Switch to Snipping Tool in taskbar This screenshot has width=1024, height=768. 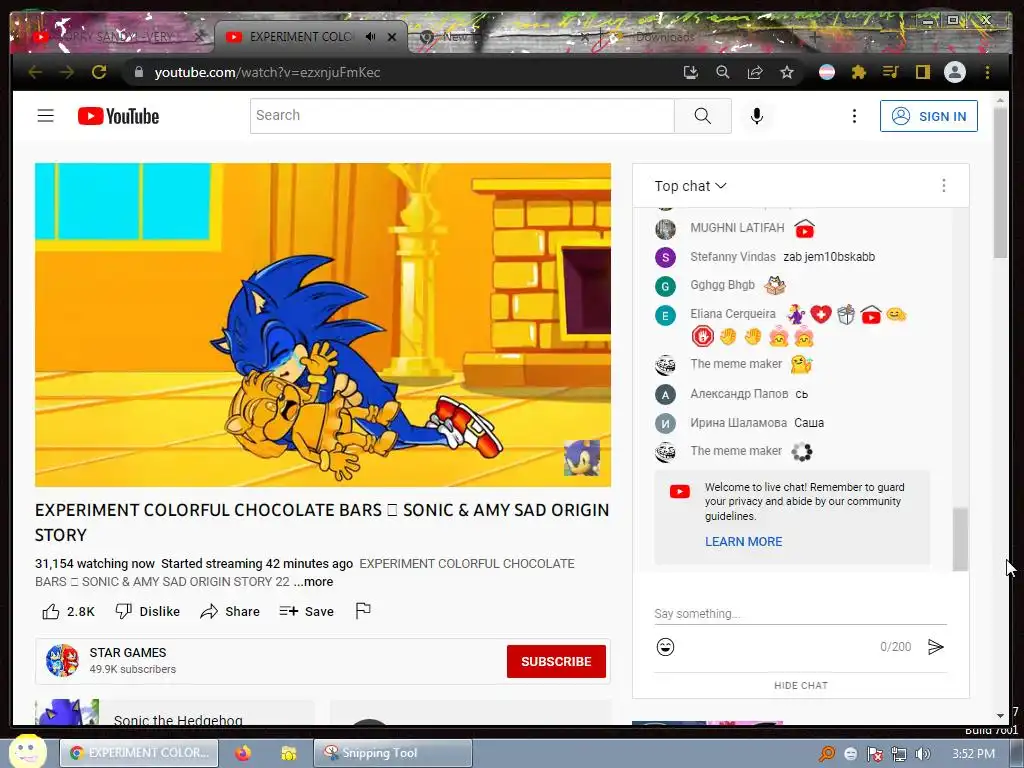(392, 753)
